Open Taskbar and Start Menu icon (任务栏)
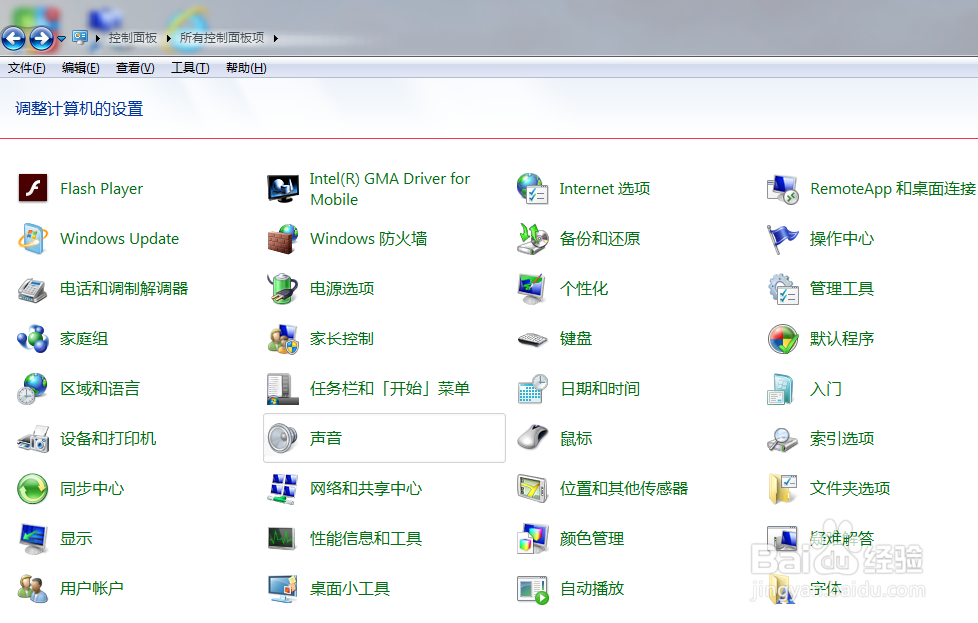The height and width of the screenshot is (623, 978). 283,389
